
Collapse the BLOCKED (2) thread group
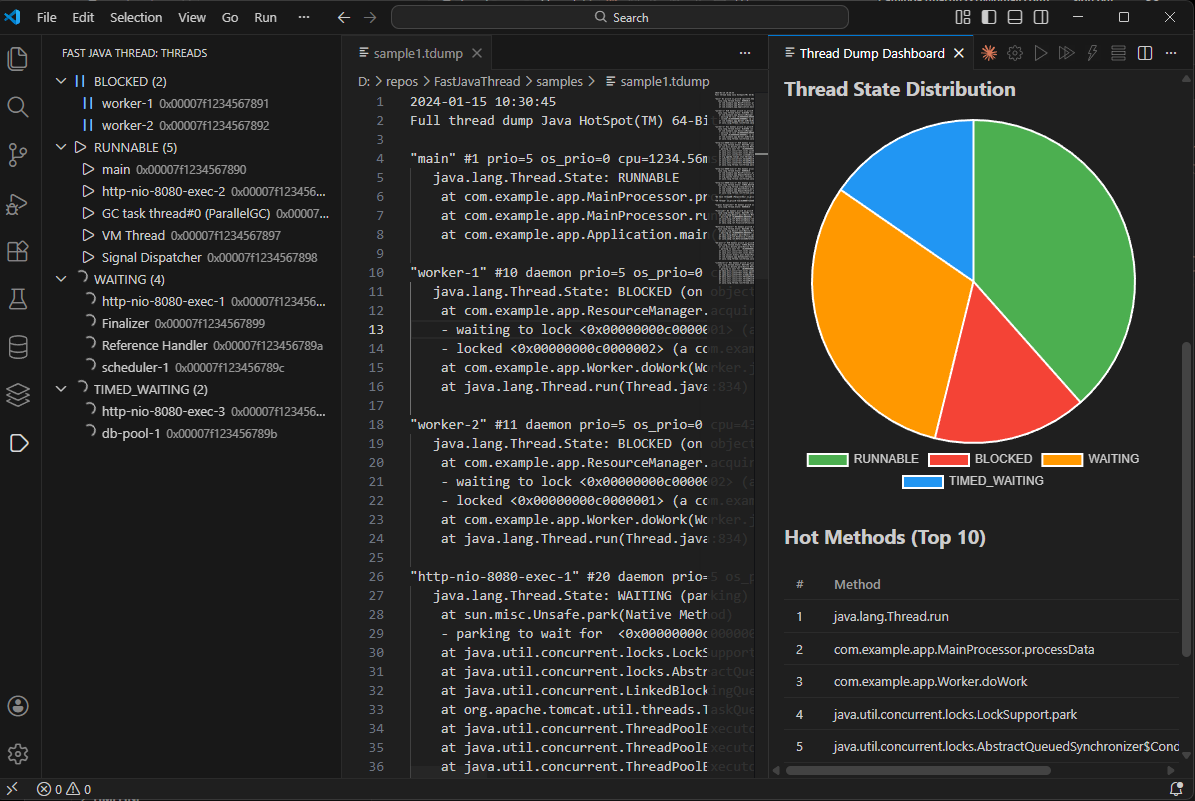tap(62, 81)
